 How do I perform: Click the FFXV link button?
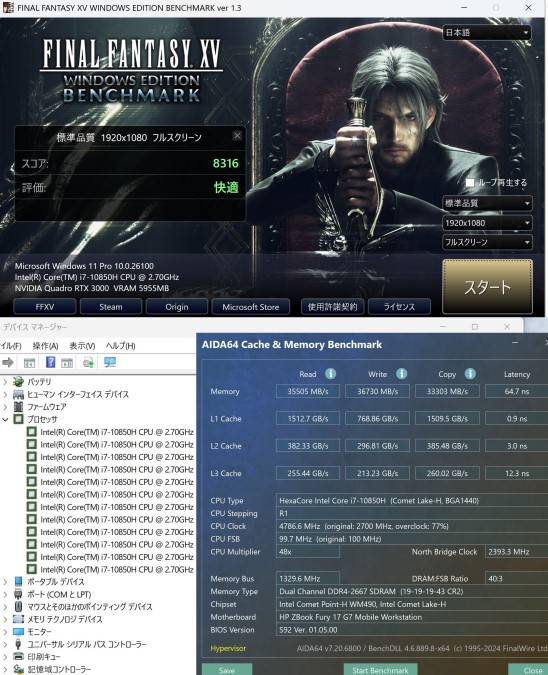45,307
